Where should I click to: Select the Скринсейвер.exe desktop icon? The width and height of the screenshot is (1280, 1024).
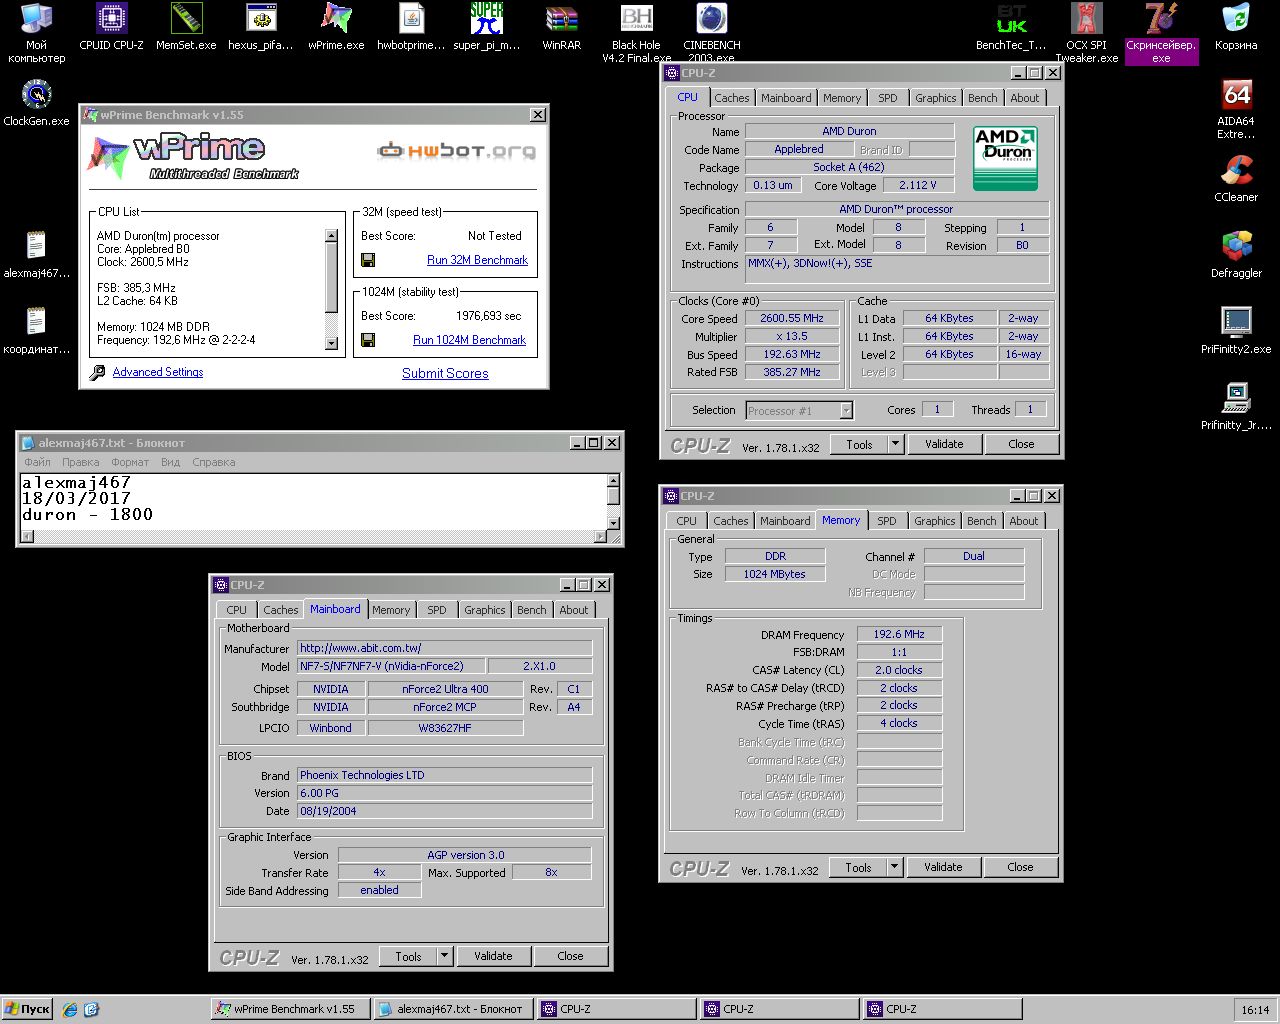tap(1161, 33)
